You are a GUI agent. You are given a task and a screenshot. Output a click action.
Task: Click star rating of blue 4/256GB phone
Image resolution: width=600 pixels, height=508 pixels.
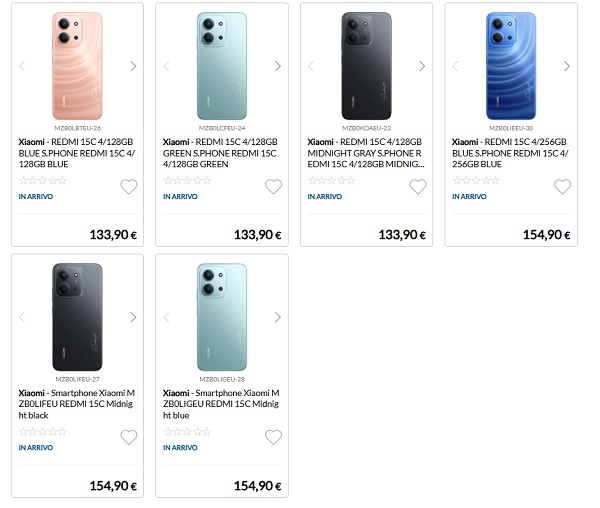(x=476, y=181)
